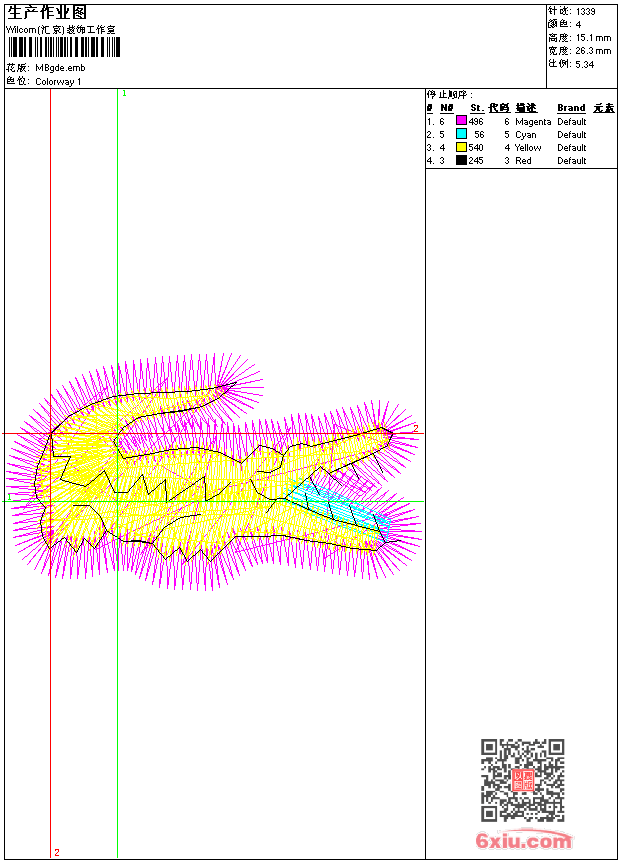The height and width of the screenshot is (860, 620).
Task: Click the height value 15.1 mm
Action: pyautogui.click(x=594, y=38)
